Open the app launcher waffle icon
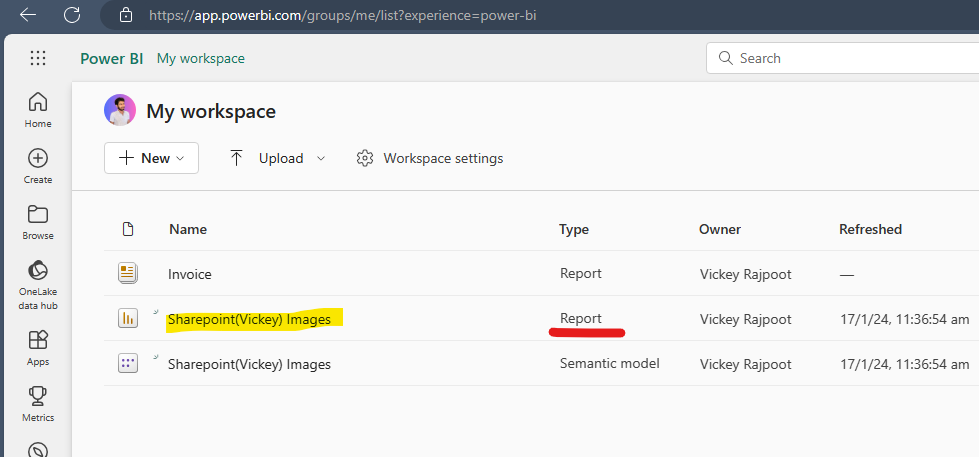Screen dimensions: 979x457 click(x=38, y=58)
